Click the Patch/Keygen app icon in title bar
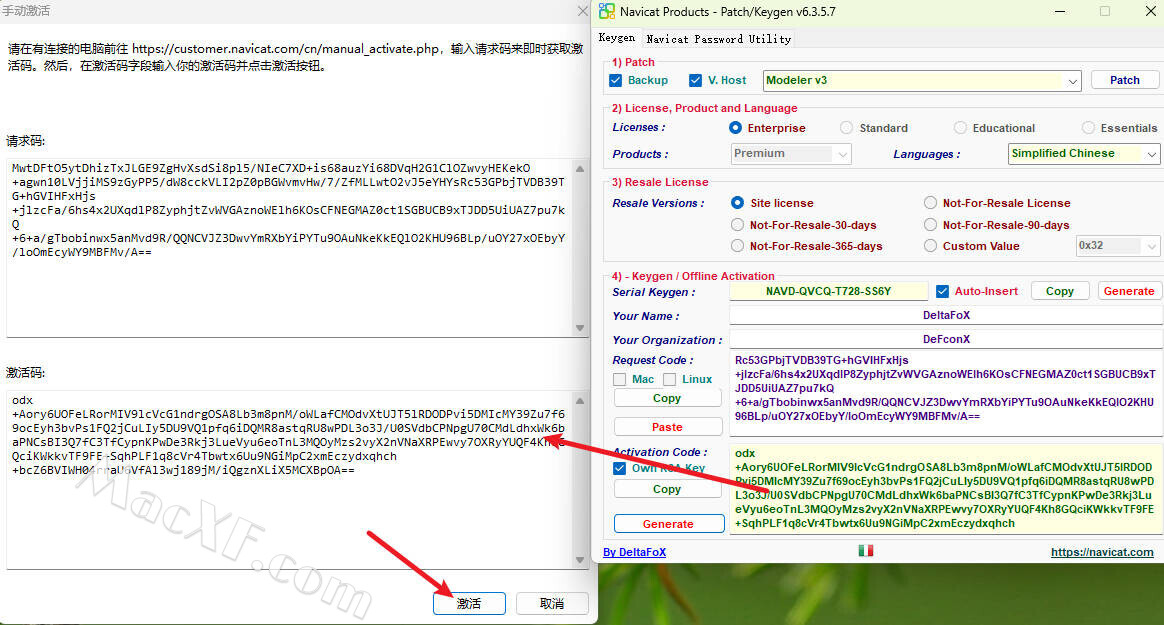Image resolution: width=1164 pixels, height=625 pixels. point(607,12)
